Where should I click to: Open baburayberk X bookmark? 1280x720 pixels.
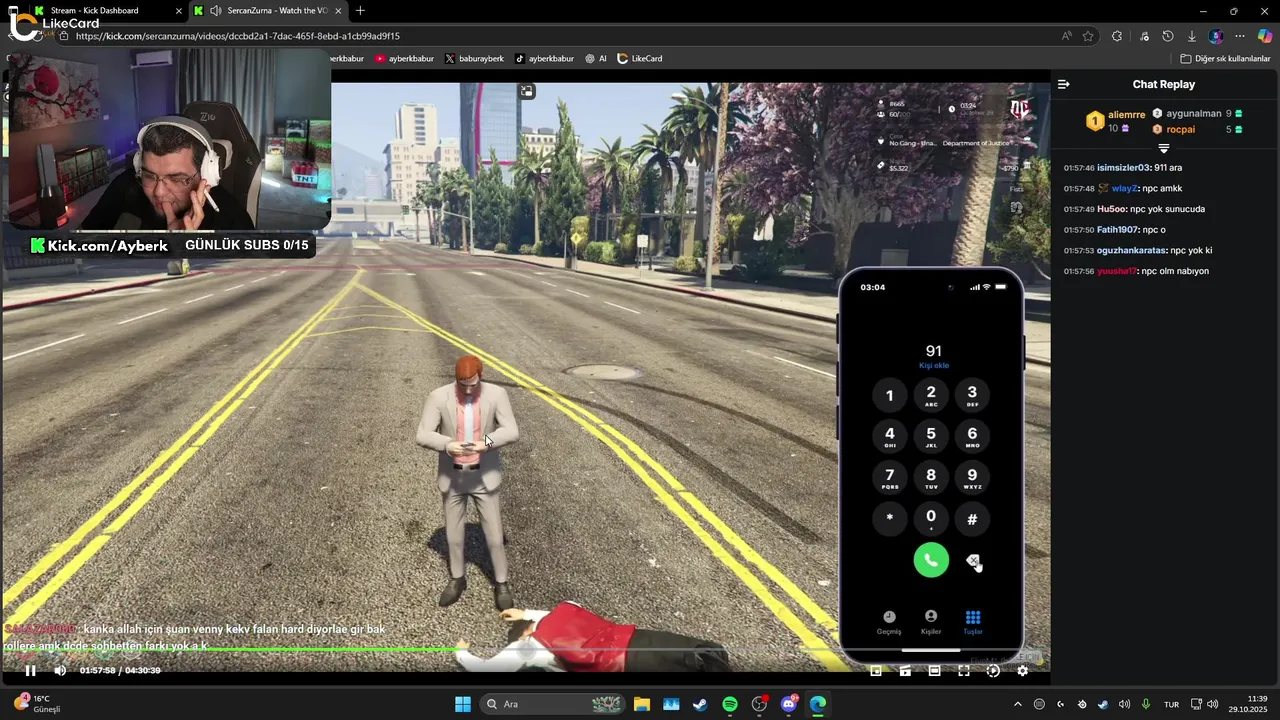tap(474, 59)
